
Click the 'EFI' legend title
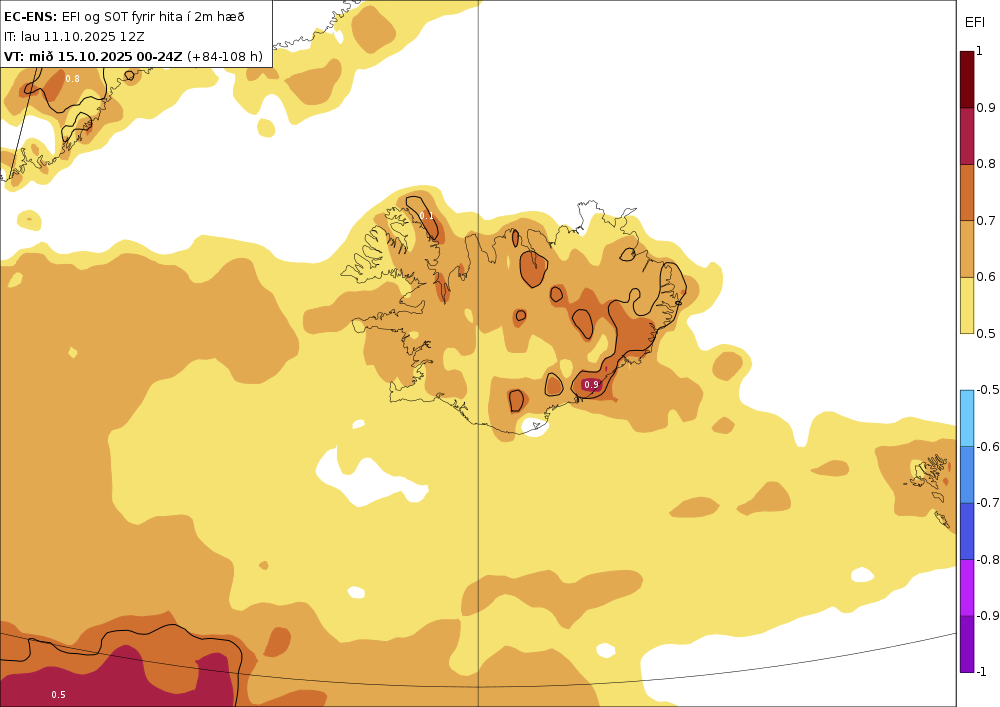pyautogui.click(x=974, y=23)
